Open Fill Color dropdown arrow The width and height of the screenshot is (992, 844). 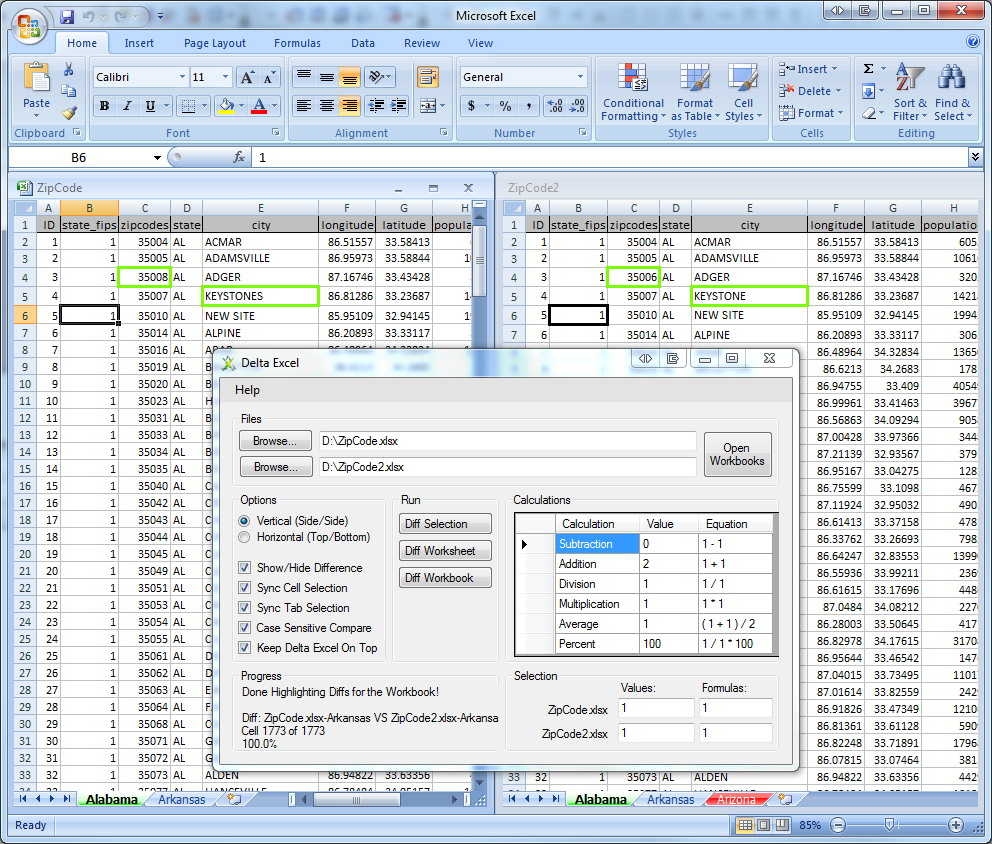[x=241, y=106]
